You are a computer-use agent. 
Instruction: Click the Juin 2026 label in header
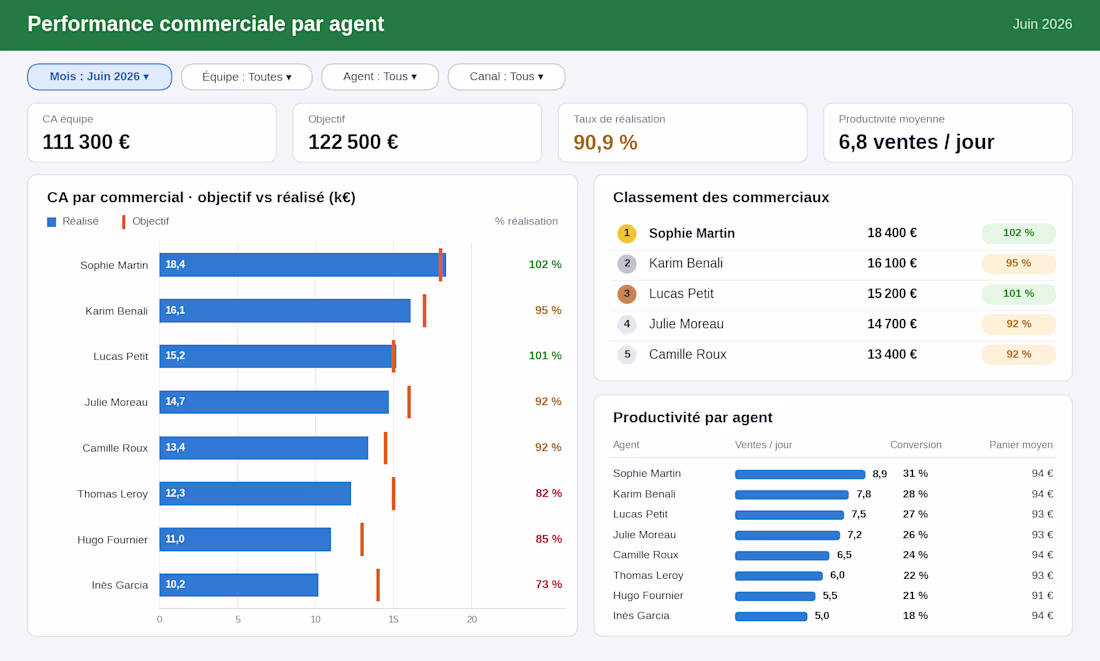[x=1042, y=24]
